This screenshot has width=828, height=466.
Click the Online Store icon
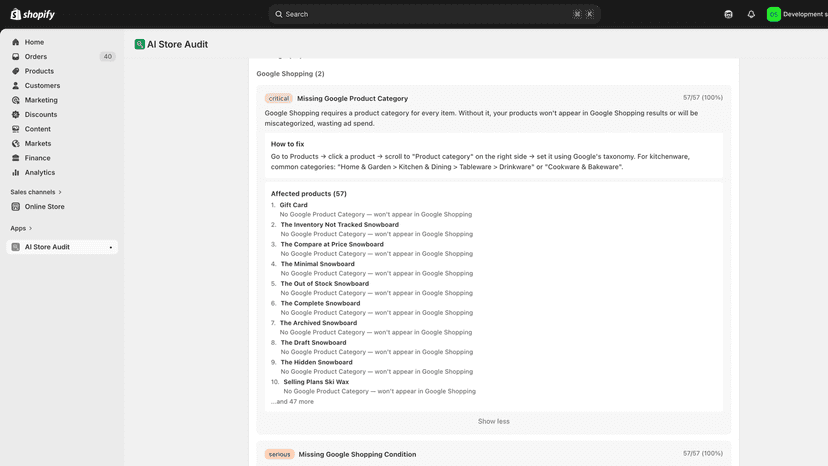tap(15, 207)
